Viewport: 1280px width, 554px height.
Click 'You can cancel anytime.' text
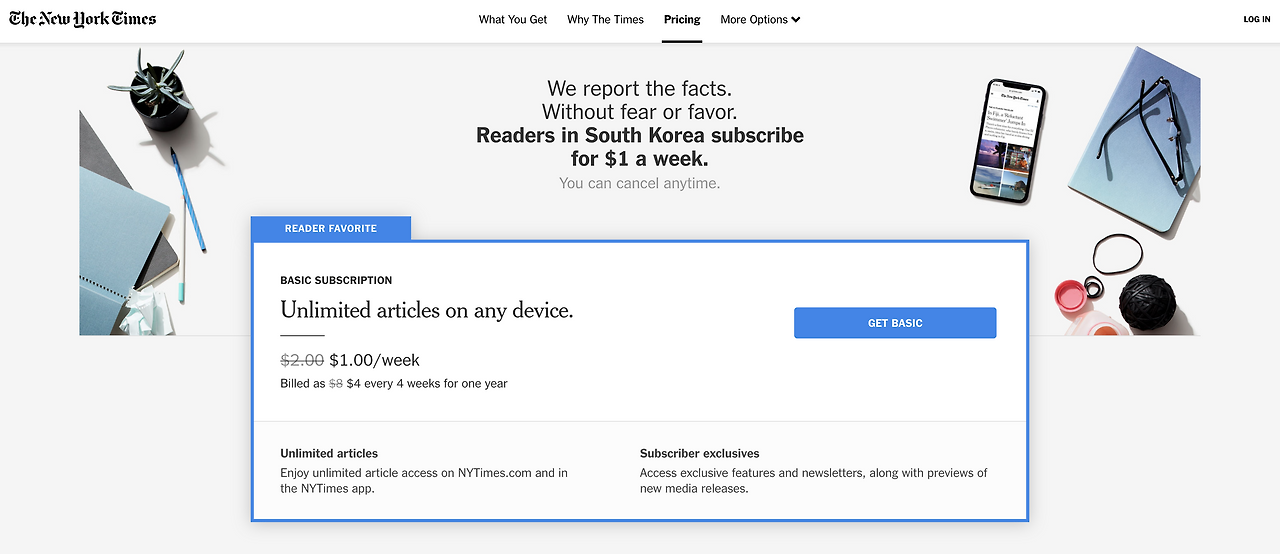point(640,183)
